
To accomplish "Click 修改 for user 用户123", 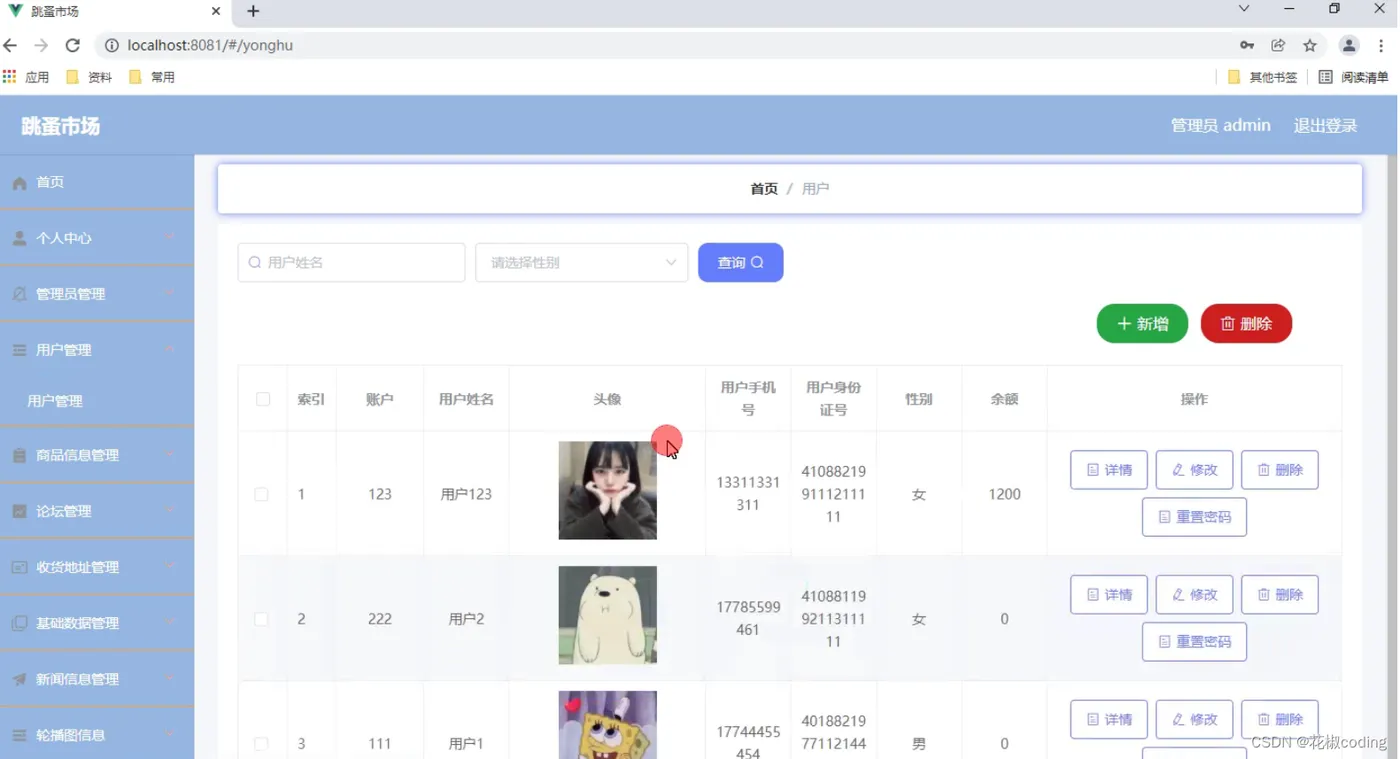I will 1194,470.
